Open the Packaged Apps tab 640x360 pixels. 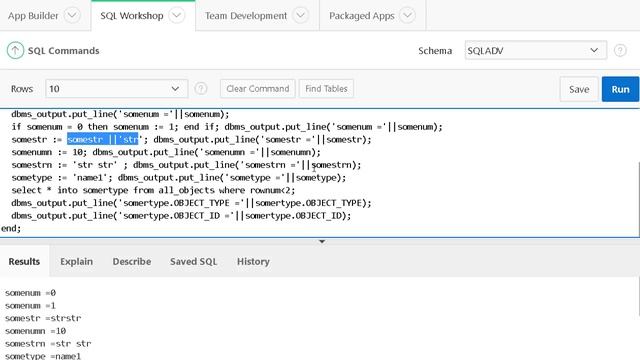tap(362, 16)
